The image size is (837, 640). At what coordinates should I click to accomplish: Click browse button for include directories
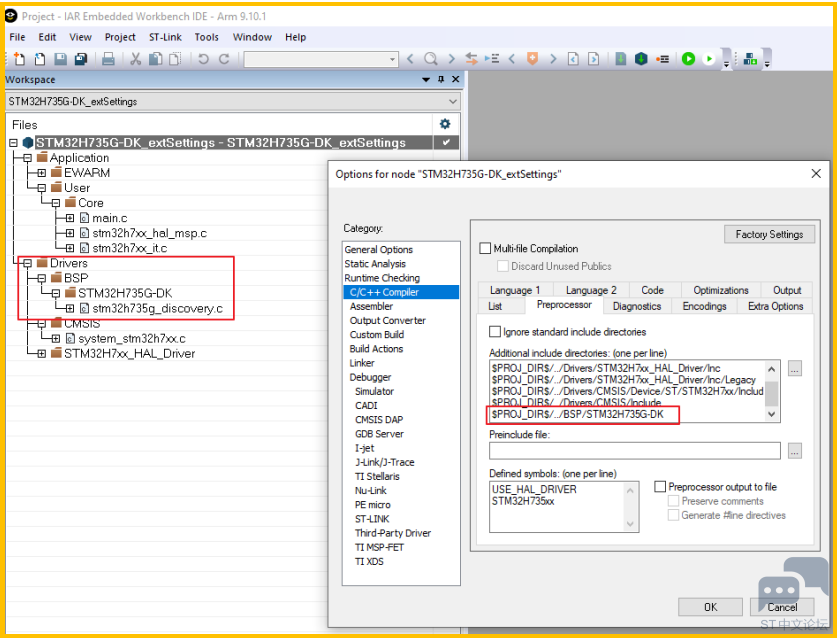click(x=795, y=368)
